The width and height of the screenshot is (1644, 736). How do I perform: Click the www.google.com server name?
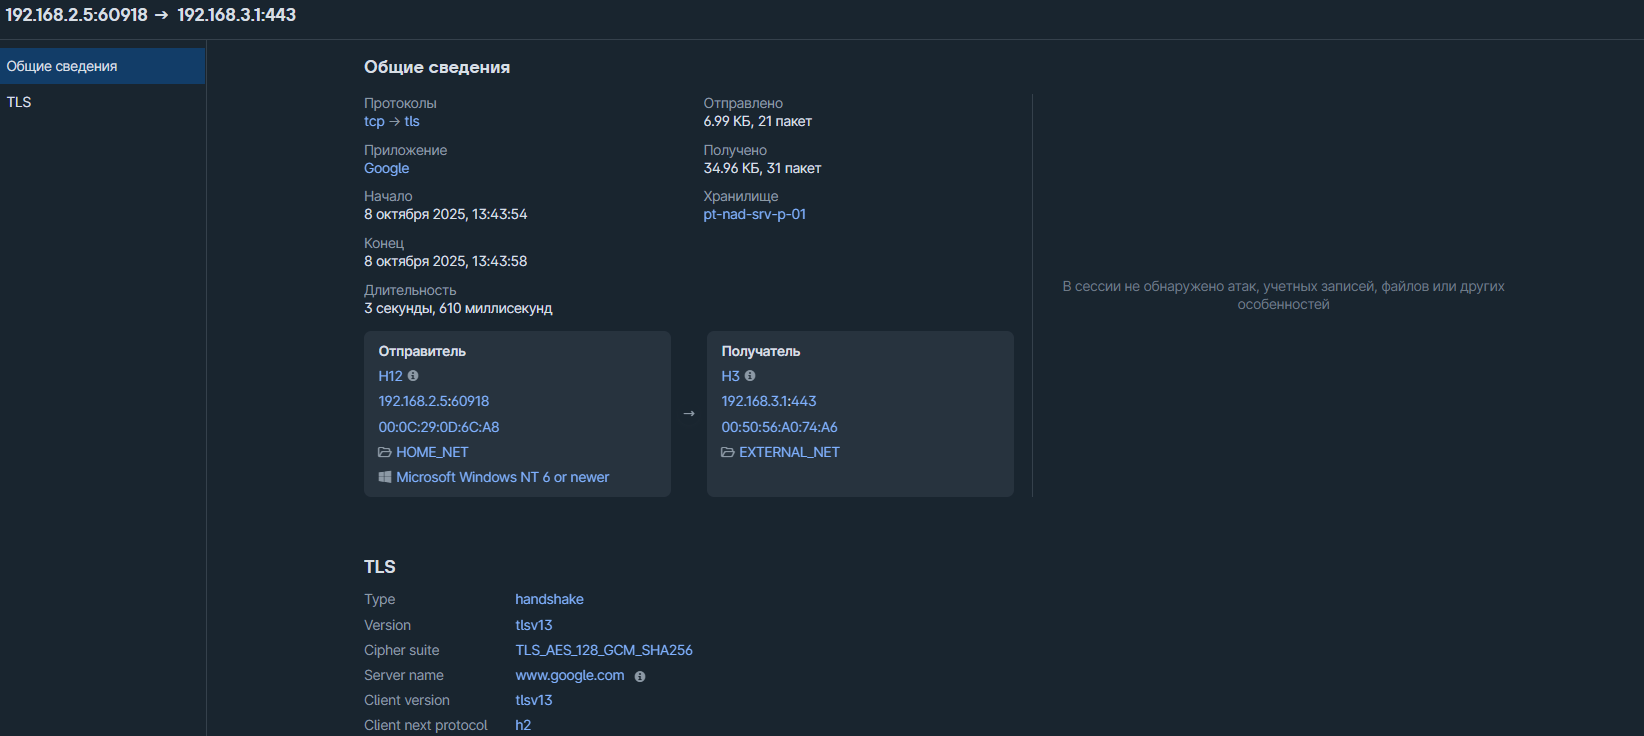569,675
